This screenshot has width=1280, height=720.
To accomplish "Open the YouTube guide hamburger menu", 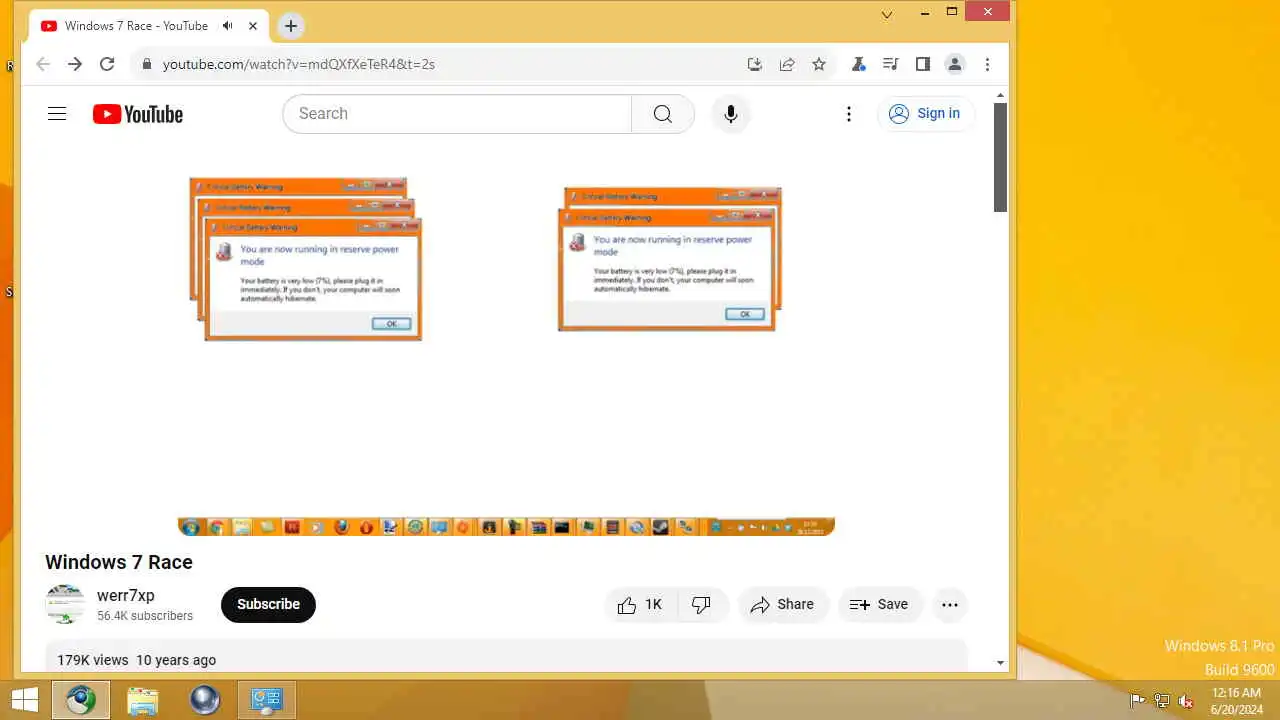I will click(x=57, y=114).
